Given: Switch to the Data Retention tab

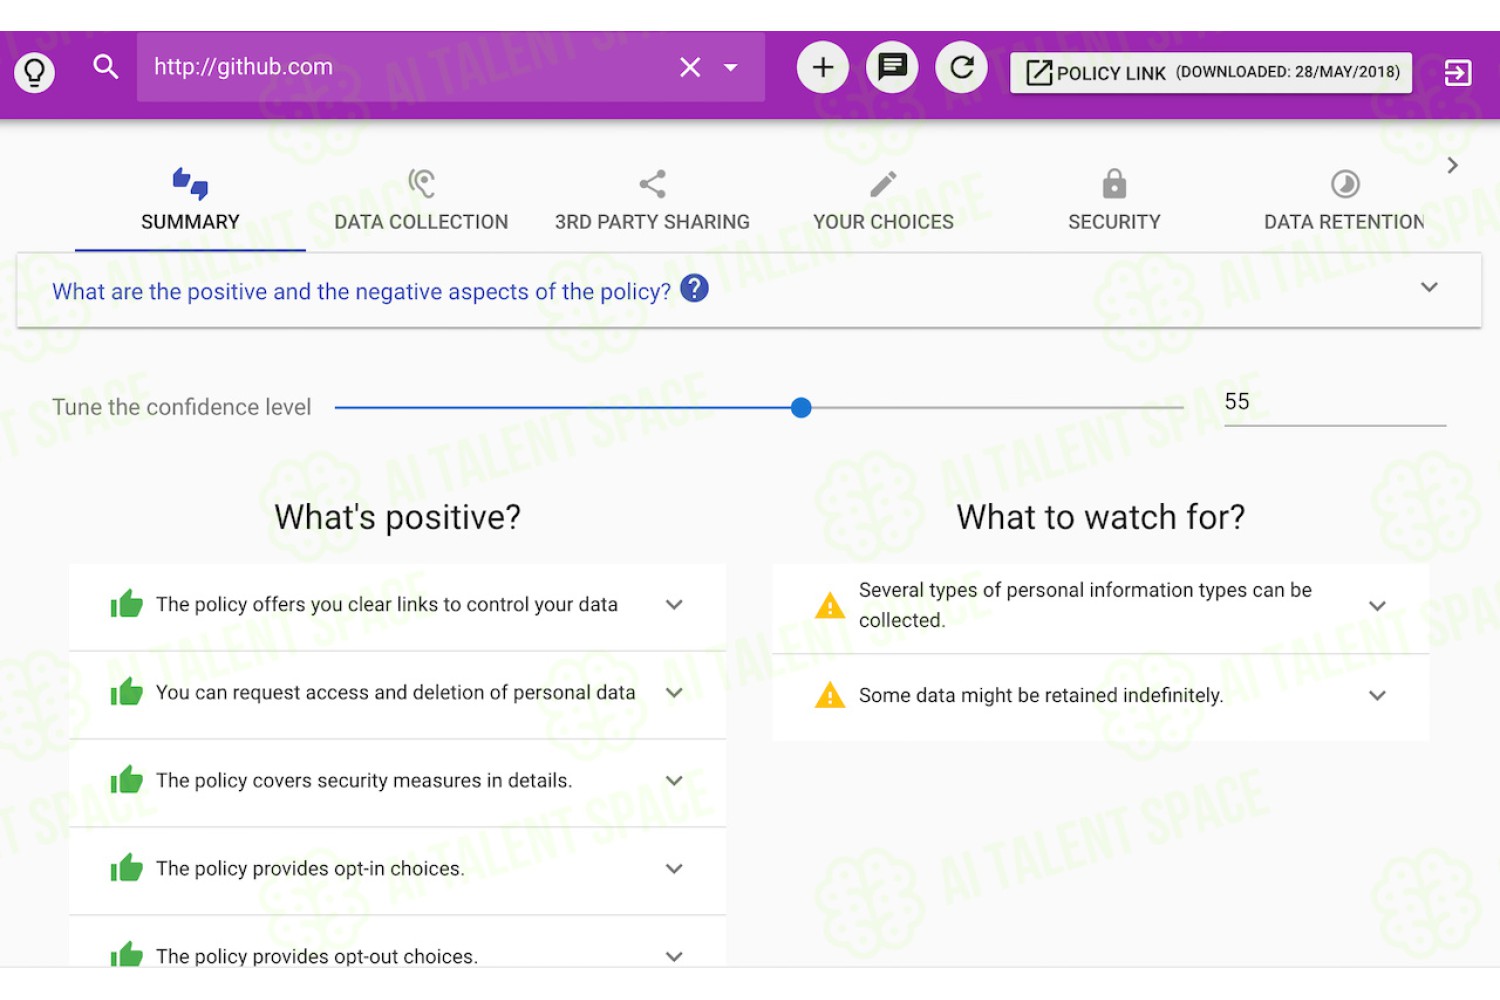Looking at the screenshot, I should click(1344, 201).
